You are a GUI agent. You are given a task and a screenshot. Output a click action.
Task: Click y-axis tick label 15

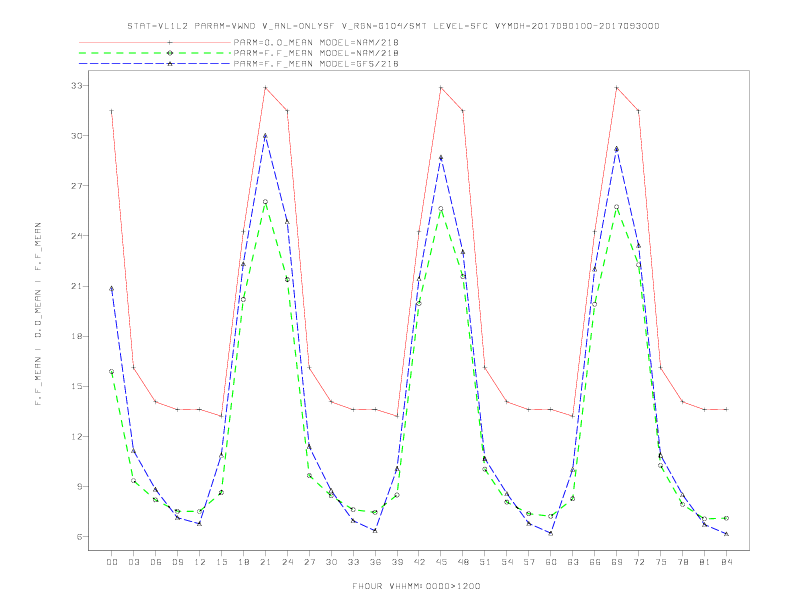76,386
